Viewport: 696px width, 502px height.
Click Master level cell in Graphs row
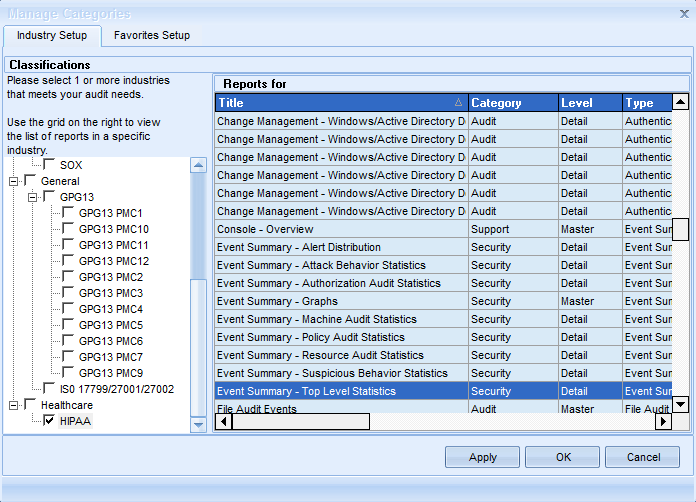[x=590, y=301]
